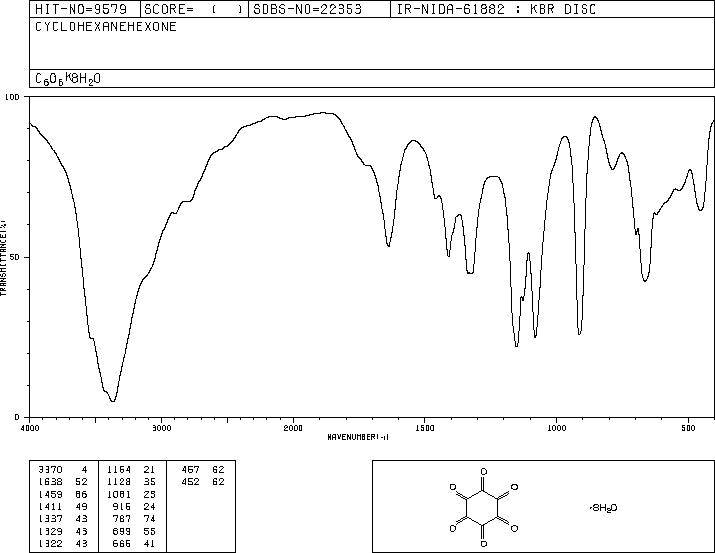Screen dimensions: 715x553
Task: Select peak table entry 1322
Action: point(50,544)
